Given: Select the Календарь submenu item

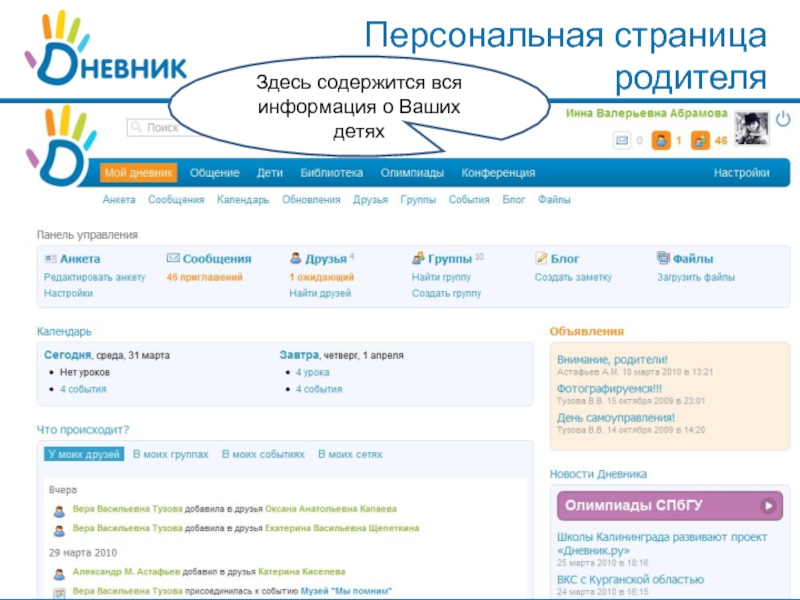Looking at the screenshot, I should click(x=243, y=200).
